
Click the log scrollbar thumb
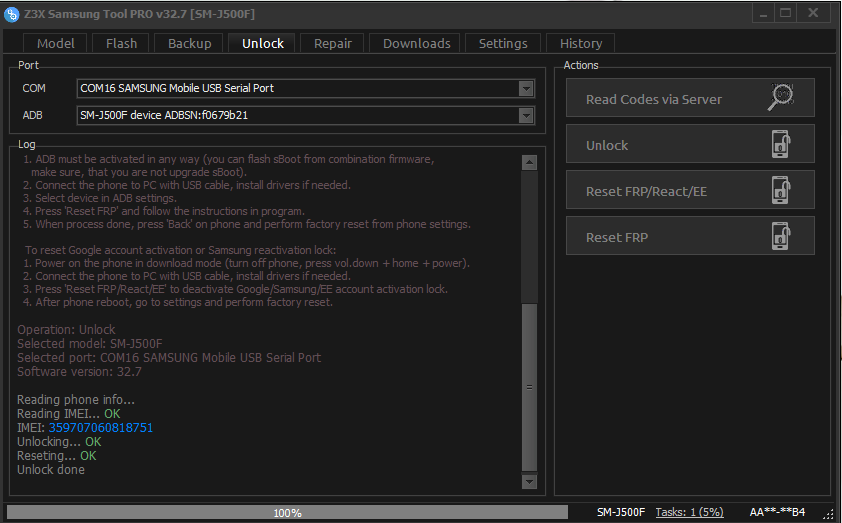pyautogui.click(x=529, y=387)
